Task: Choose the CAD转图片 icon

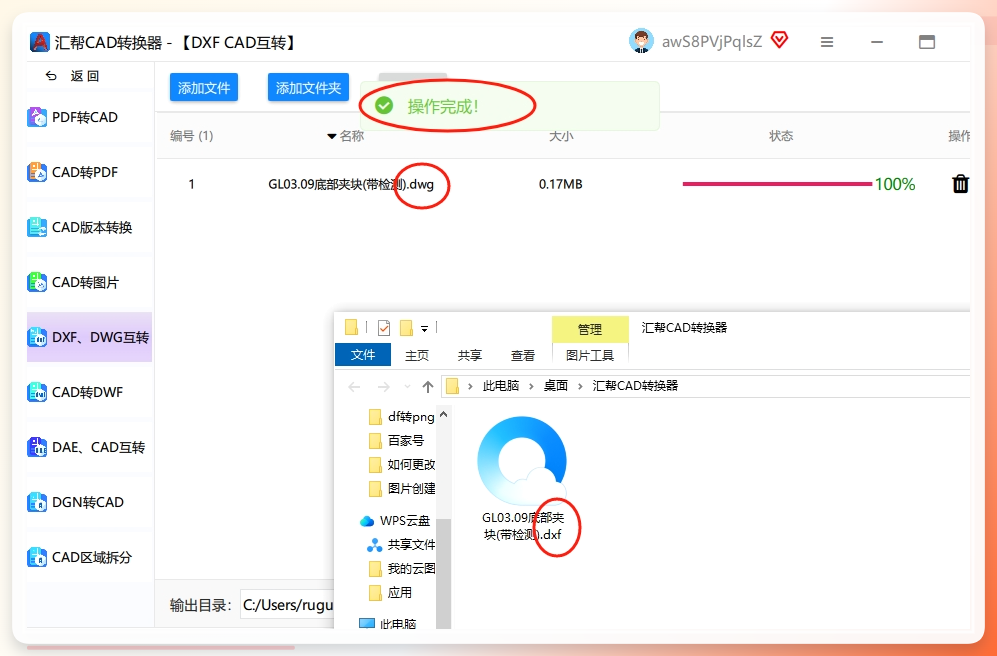Action: pos(38,282)
